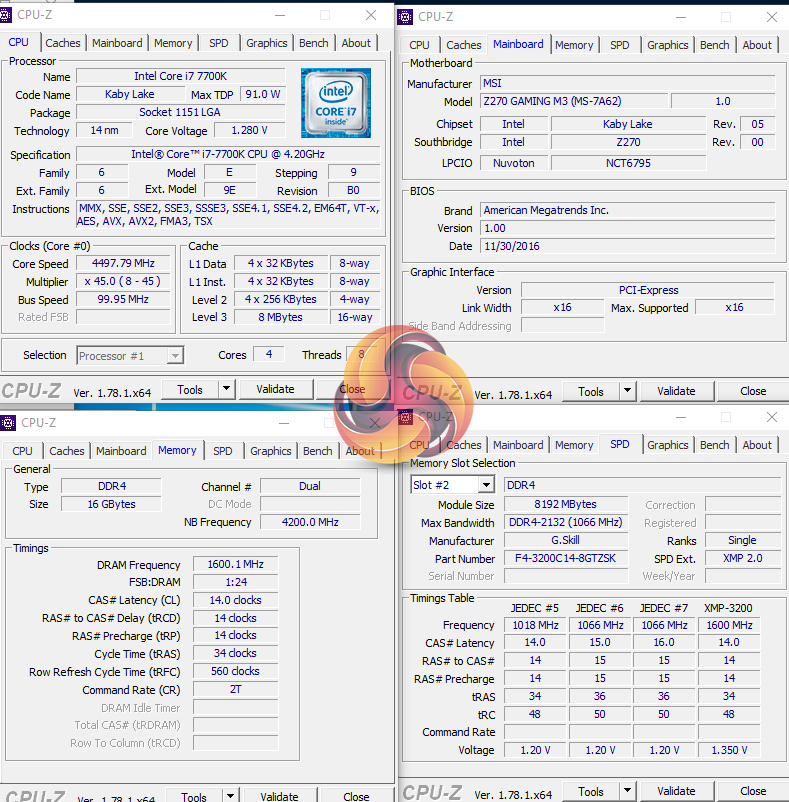Image resolution: width=789 pixels, height=802 pixels.
Task: Minimize the CPU tab window
Action: click(x=280, y=15)
